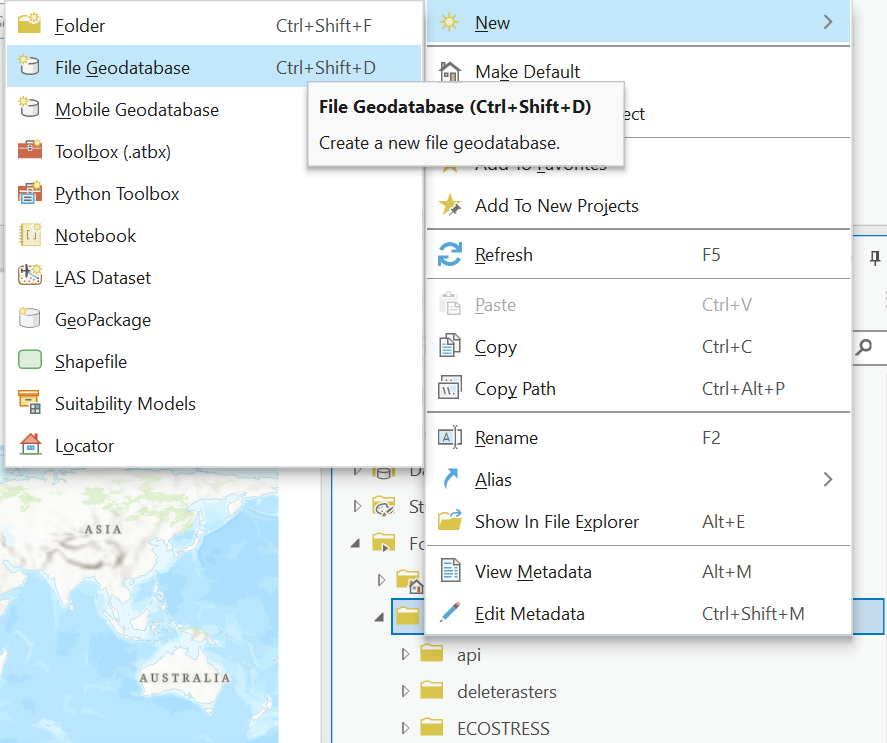This screenshot has height=743, width=887.
Task: Choose Copy Path from context menu
Action: point(515,389)
